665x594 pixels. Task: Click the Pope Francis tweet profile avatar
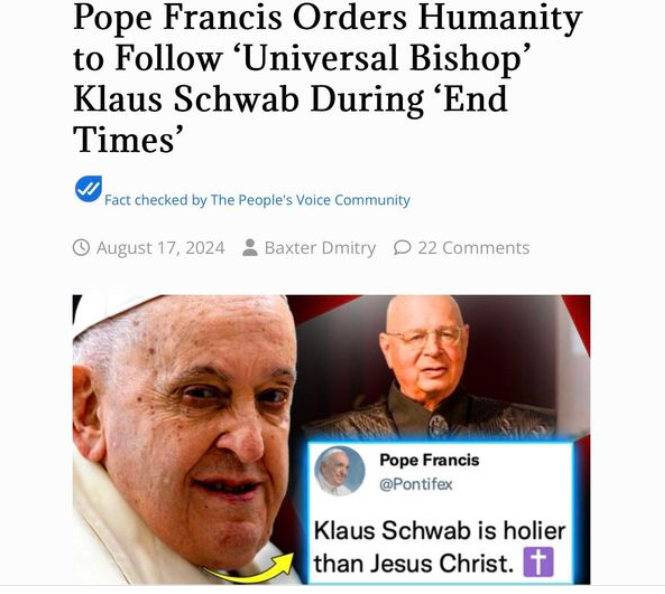340,471
